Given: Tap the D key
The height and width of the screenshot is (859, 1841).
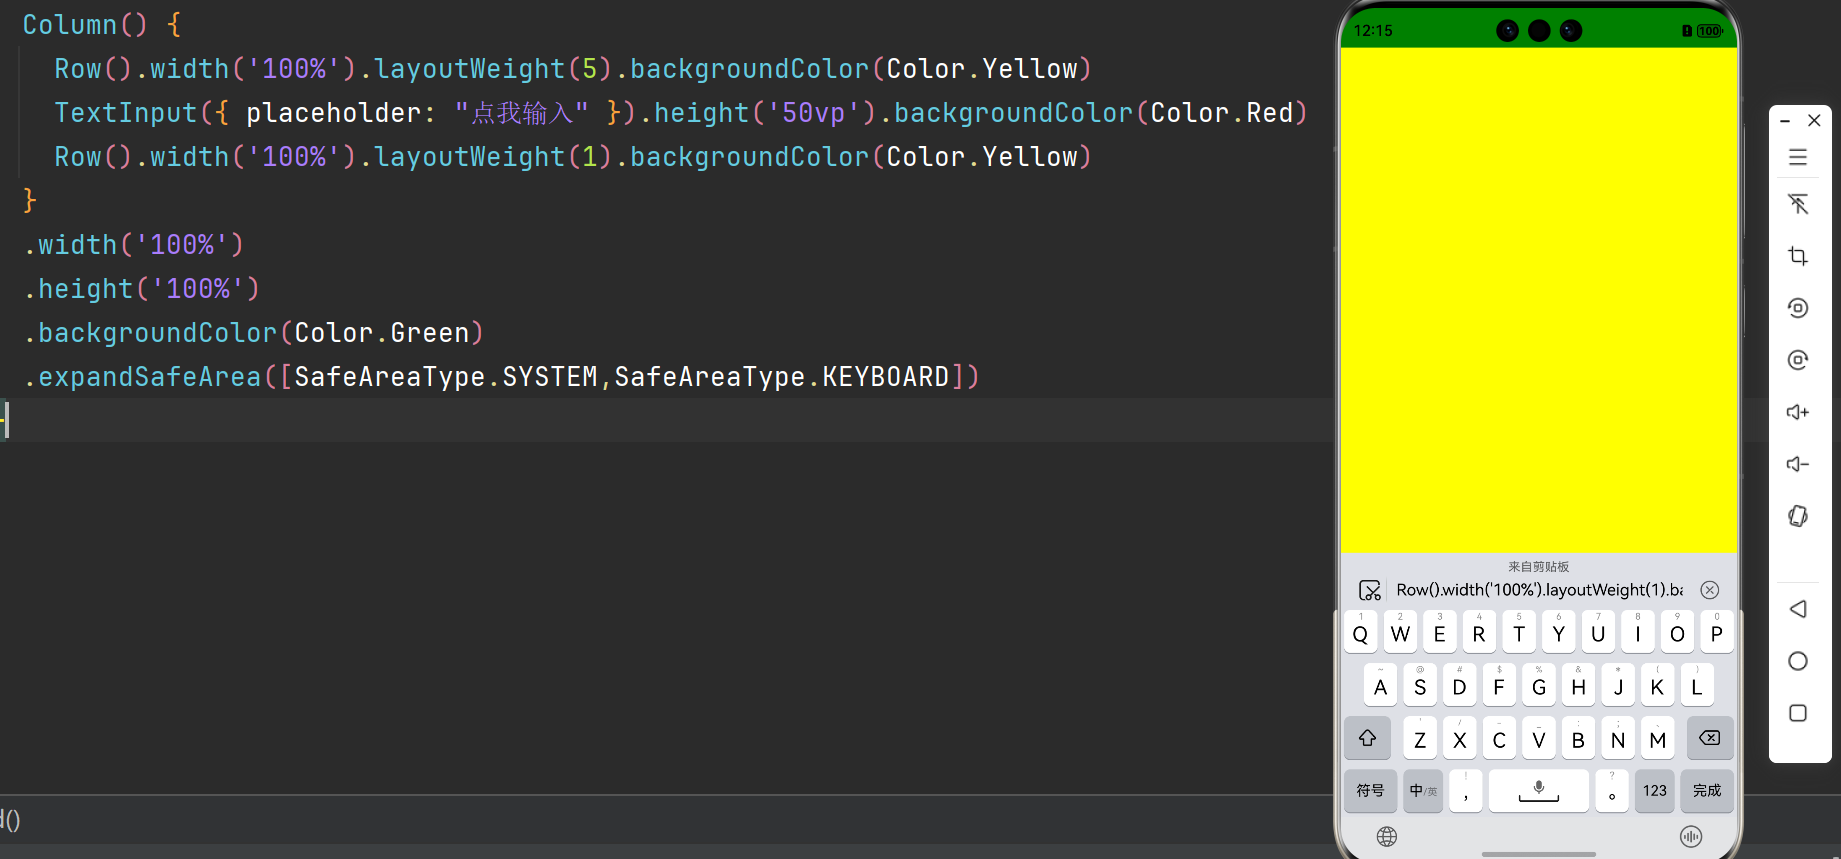Looking at the screenshot, I should click(1460, 685).
